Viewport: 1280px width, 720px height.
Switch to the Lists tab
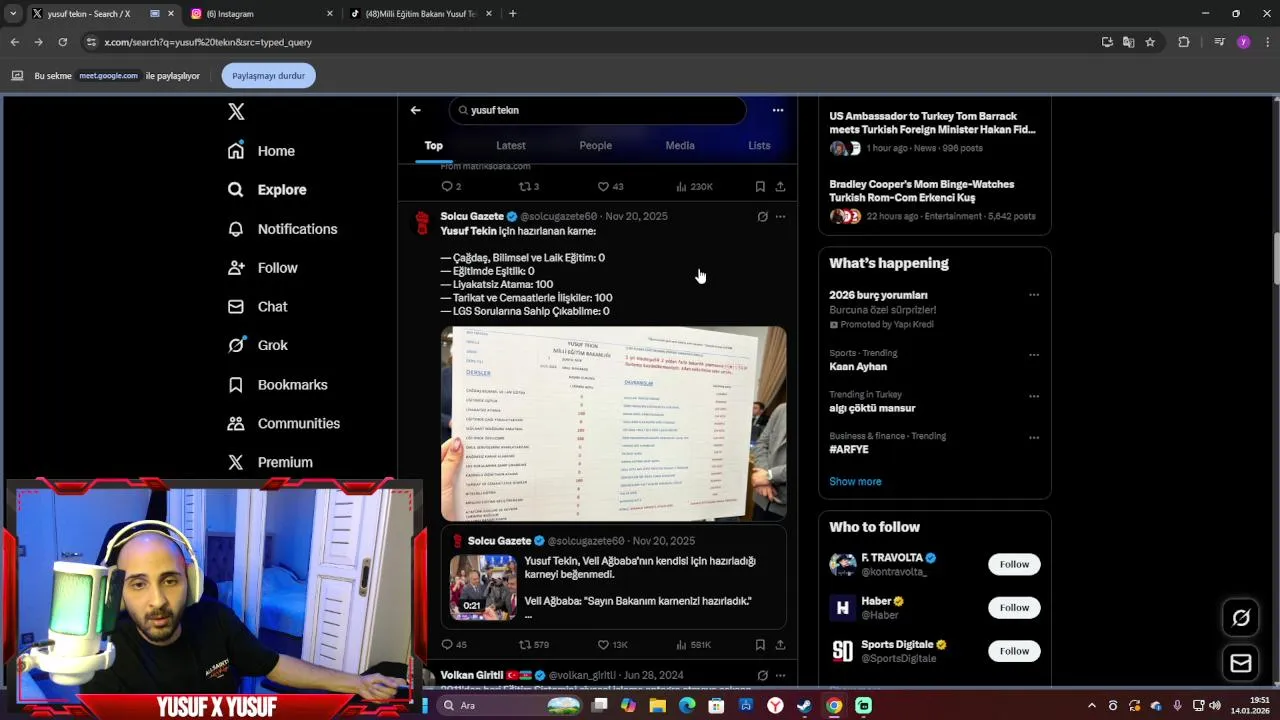759,146
